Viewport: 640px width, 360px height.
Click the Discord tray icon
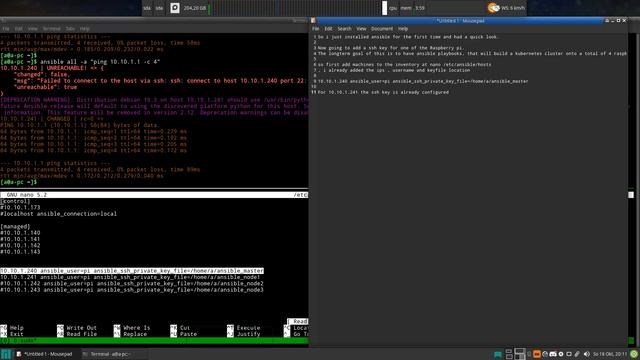pyautogui.click(x=553, y=354)
